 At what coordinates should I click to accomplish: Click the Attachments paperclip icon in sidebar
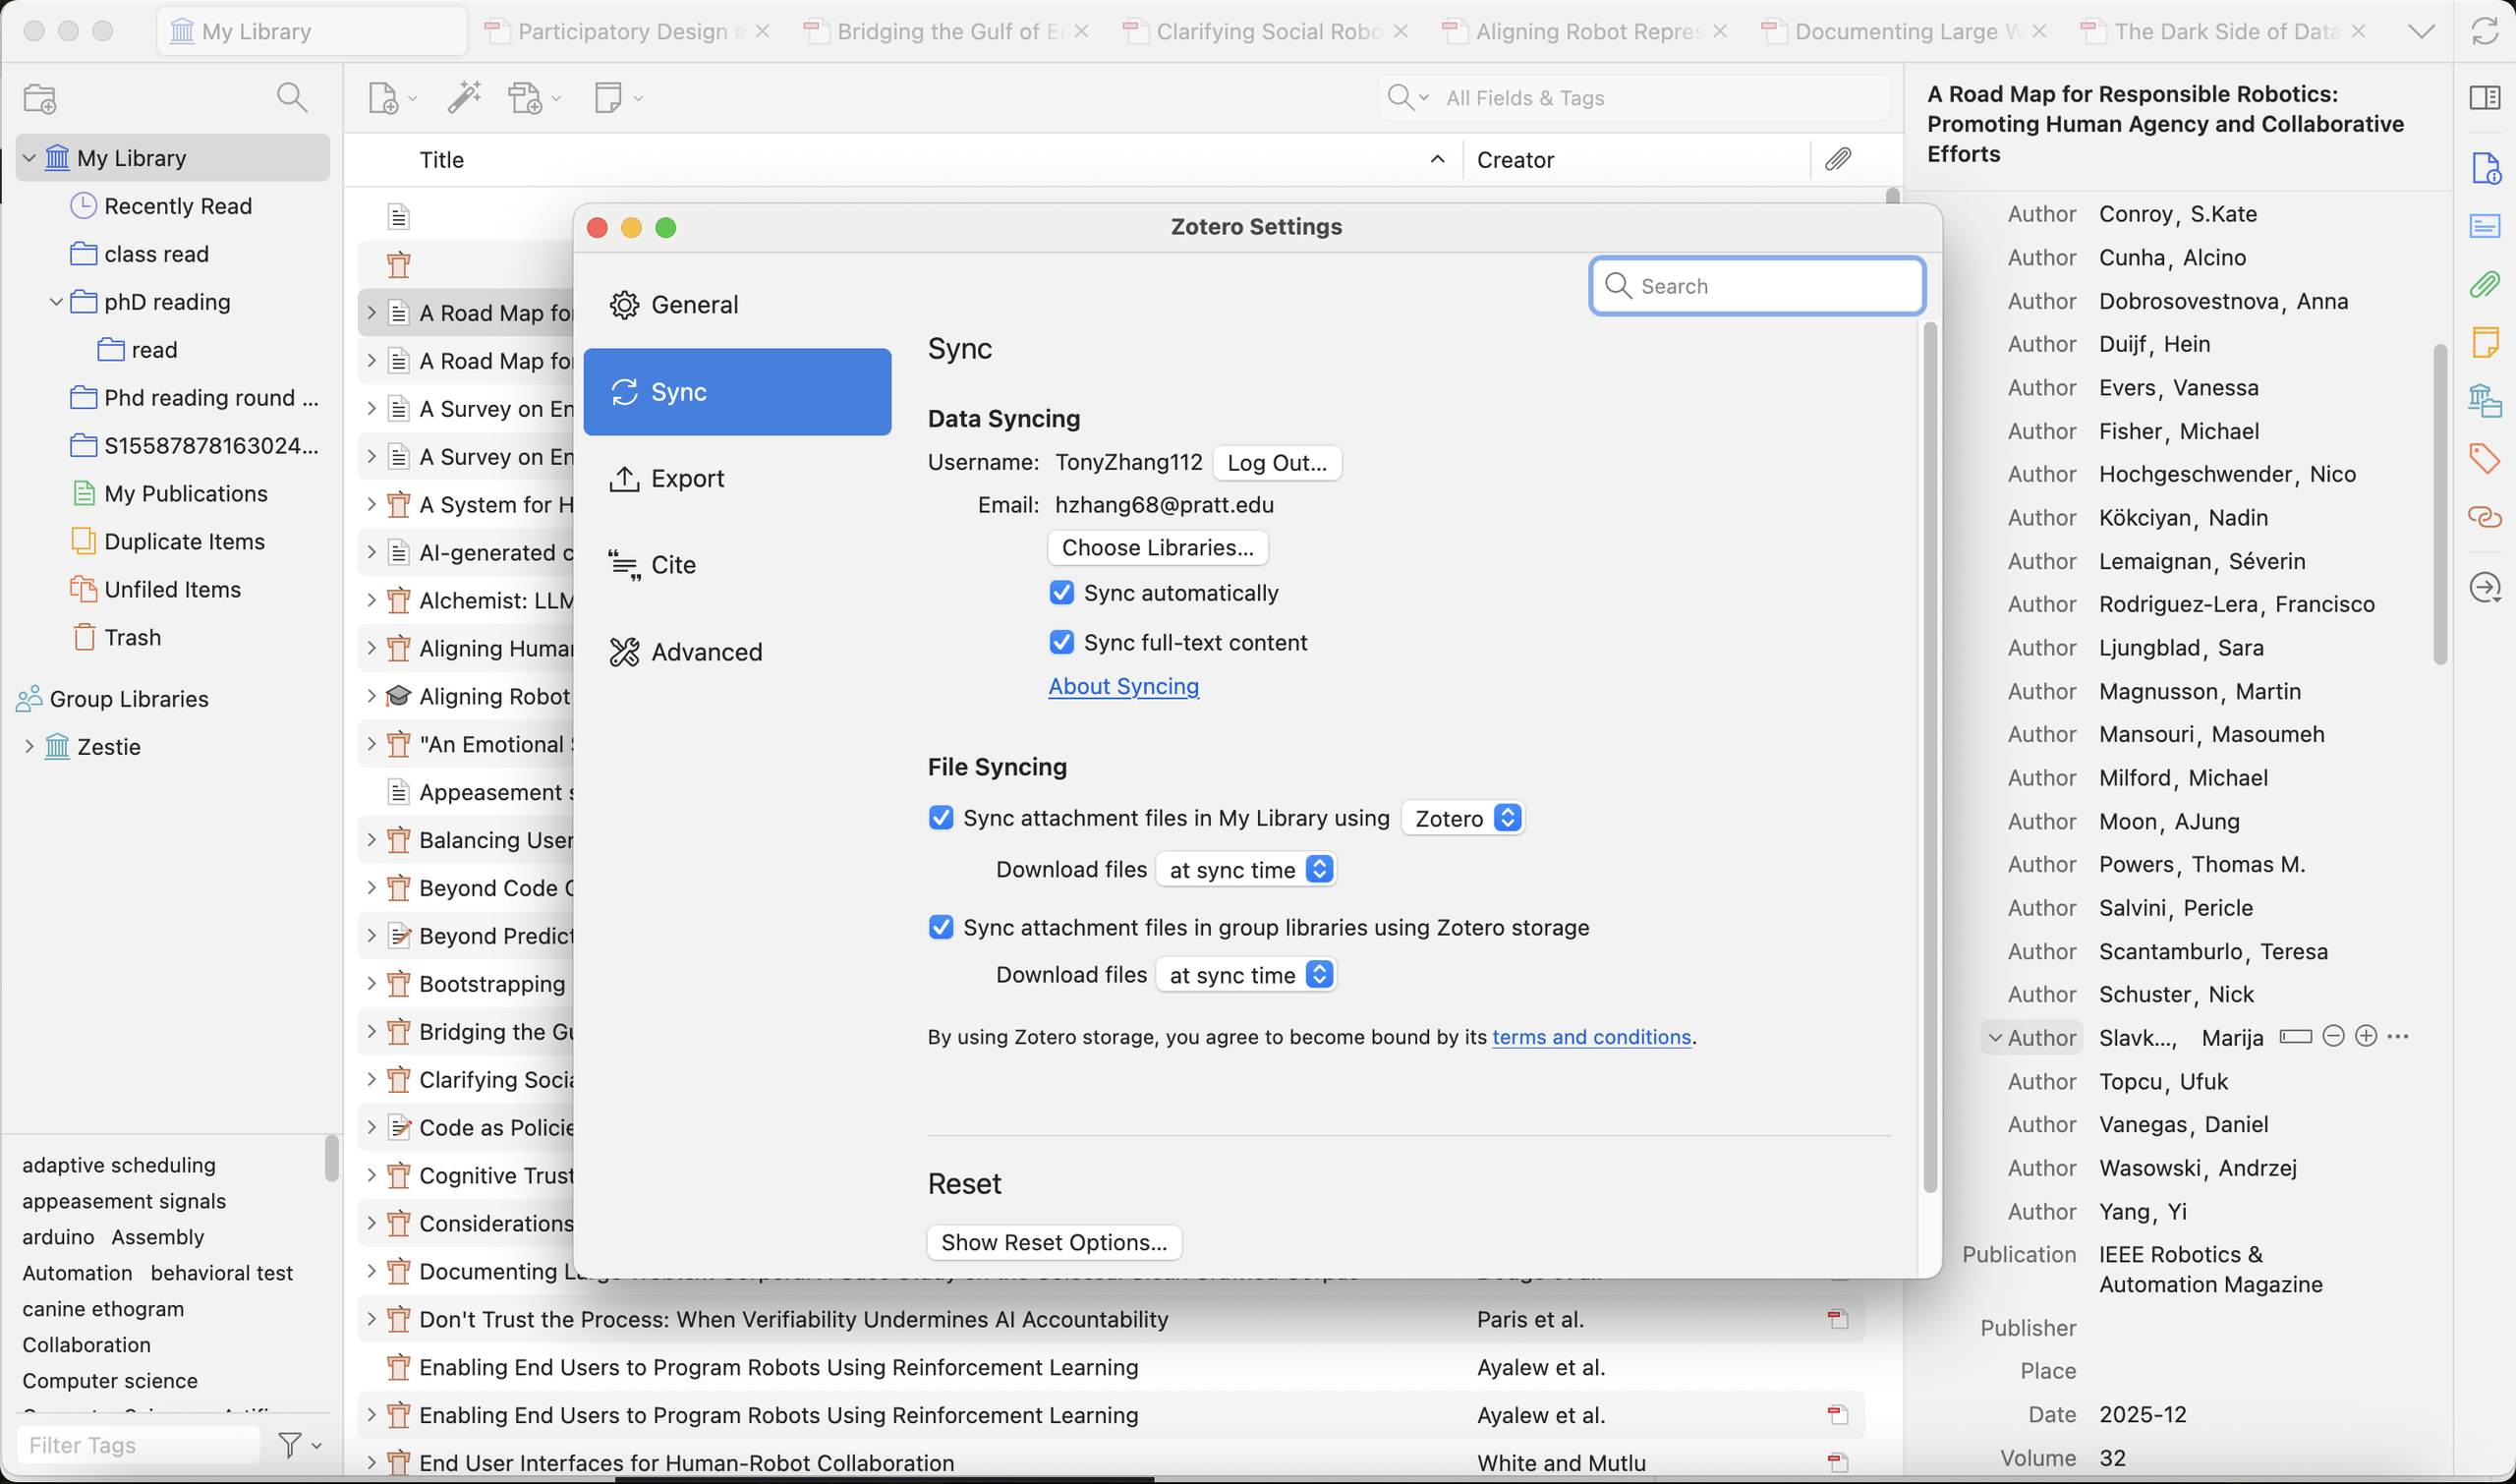tap(2485, 285)
